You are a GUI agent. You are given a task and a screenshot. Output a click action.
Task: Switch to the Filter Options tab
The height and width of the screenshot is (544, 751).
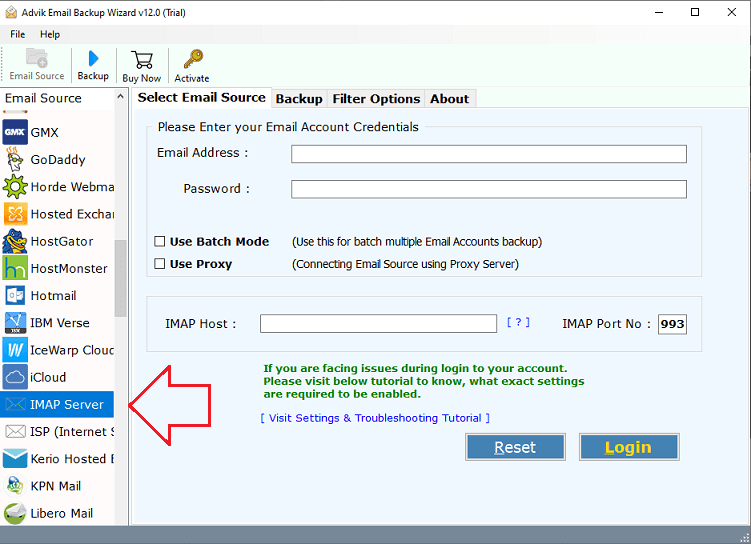click(x=376, y=99)
